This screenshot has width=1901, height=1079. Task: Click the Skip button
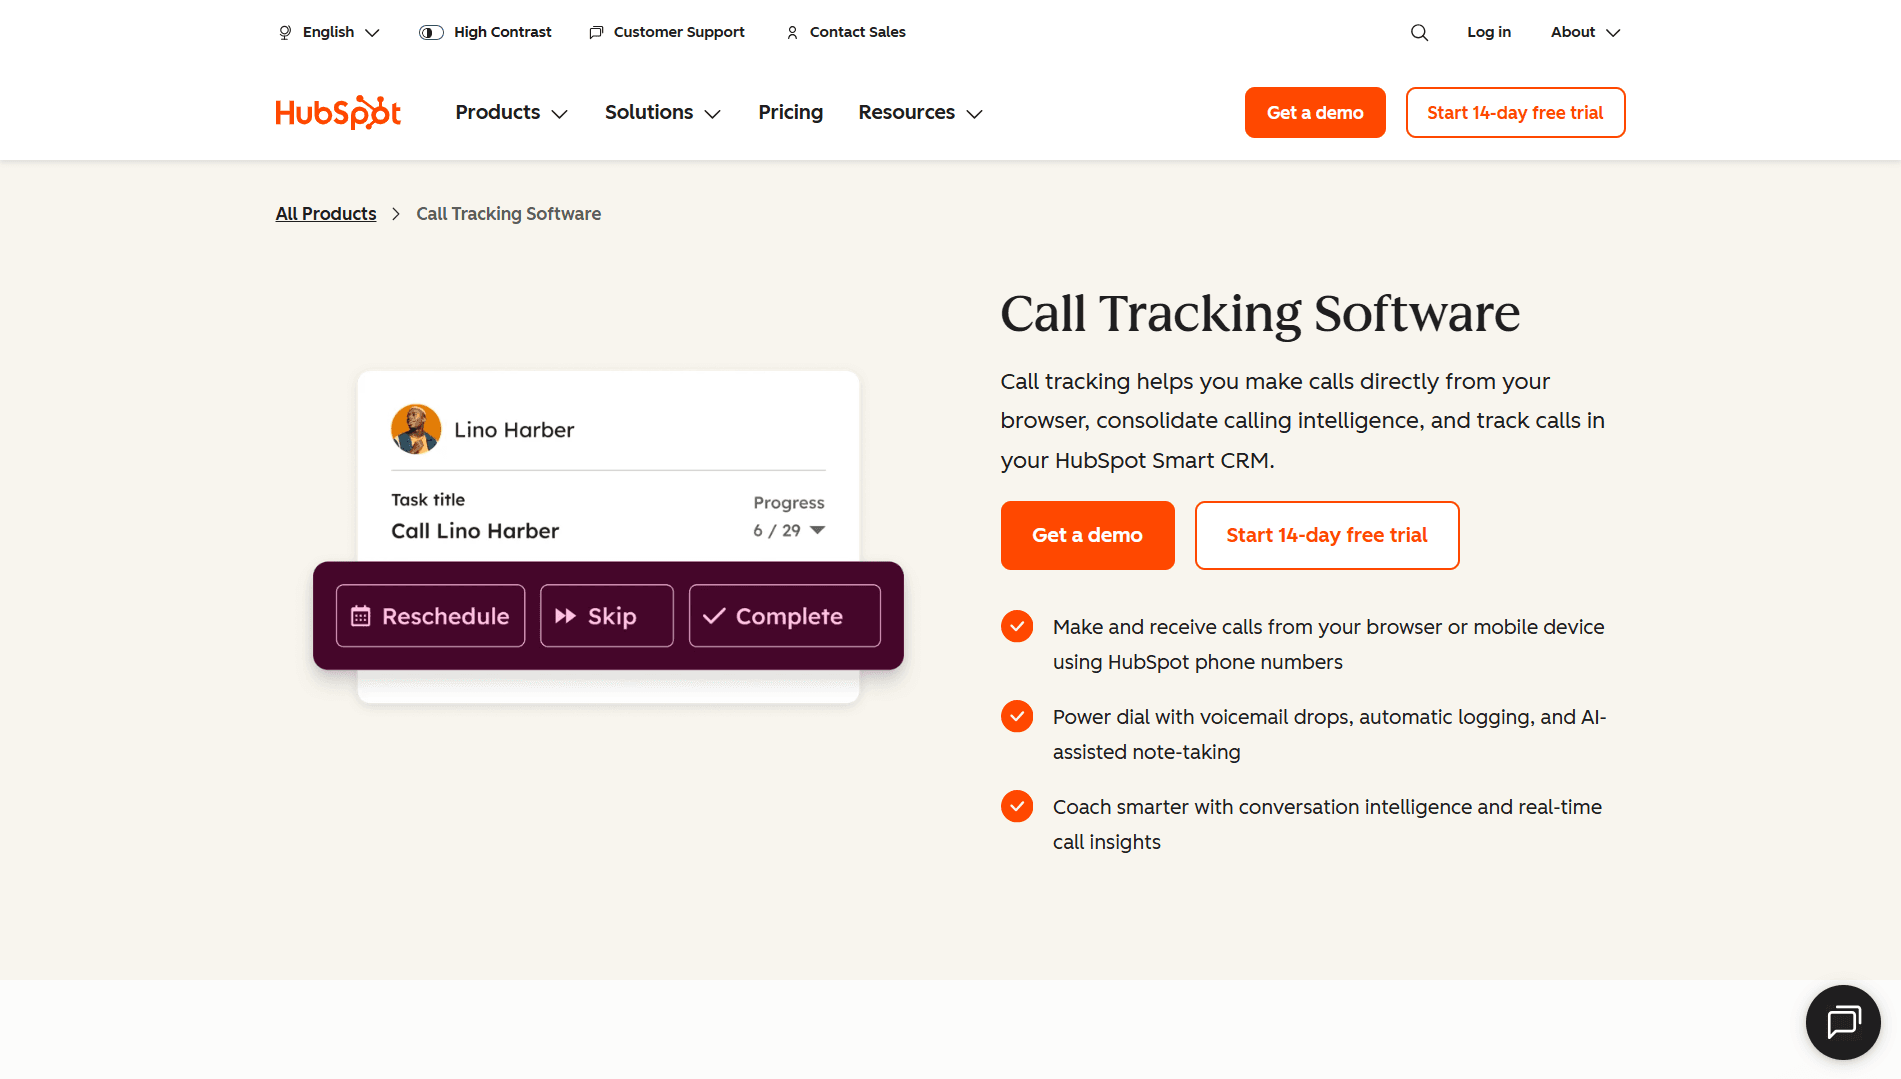606,616
